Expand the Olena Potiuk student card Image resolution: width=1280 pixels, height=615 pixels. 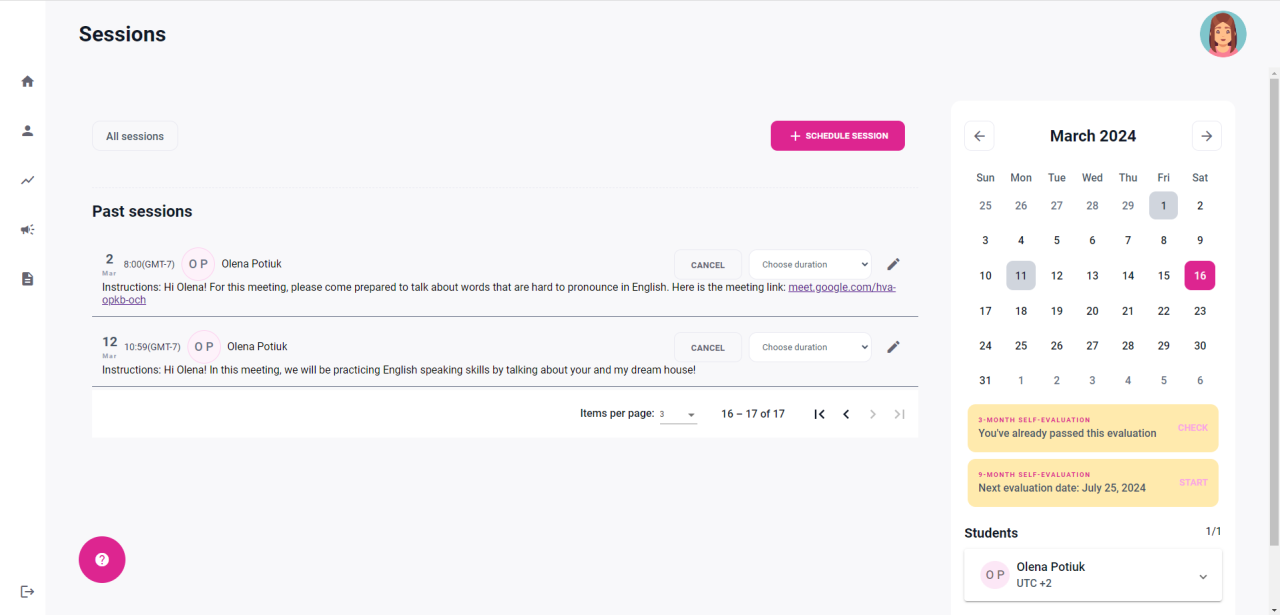coord(1203,576)
